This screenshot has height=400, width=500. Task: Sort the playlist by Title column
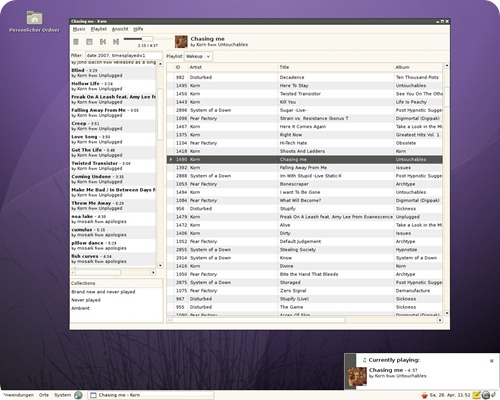[336, 67]
